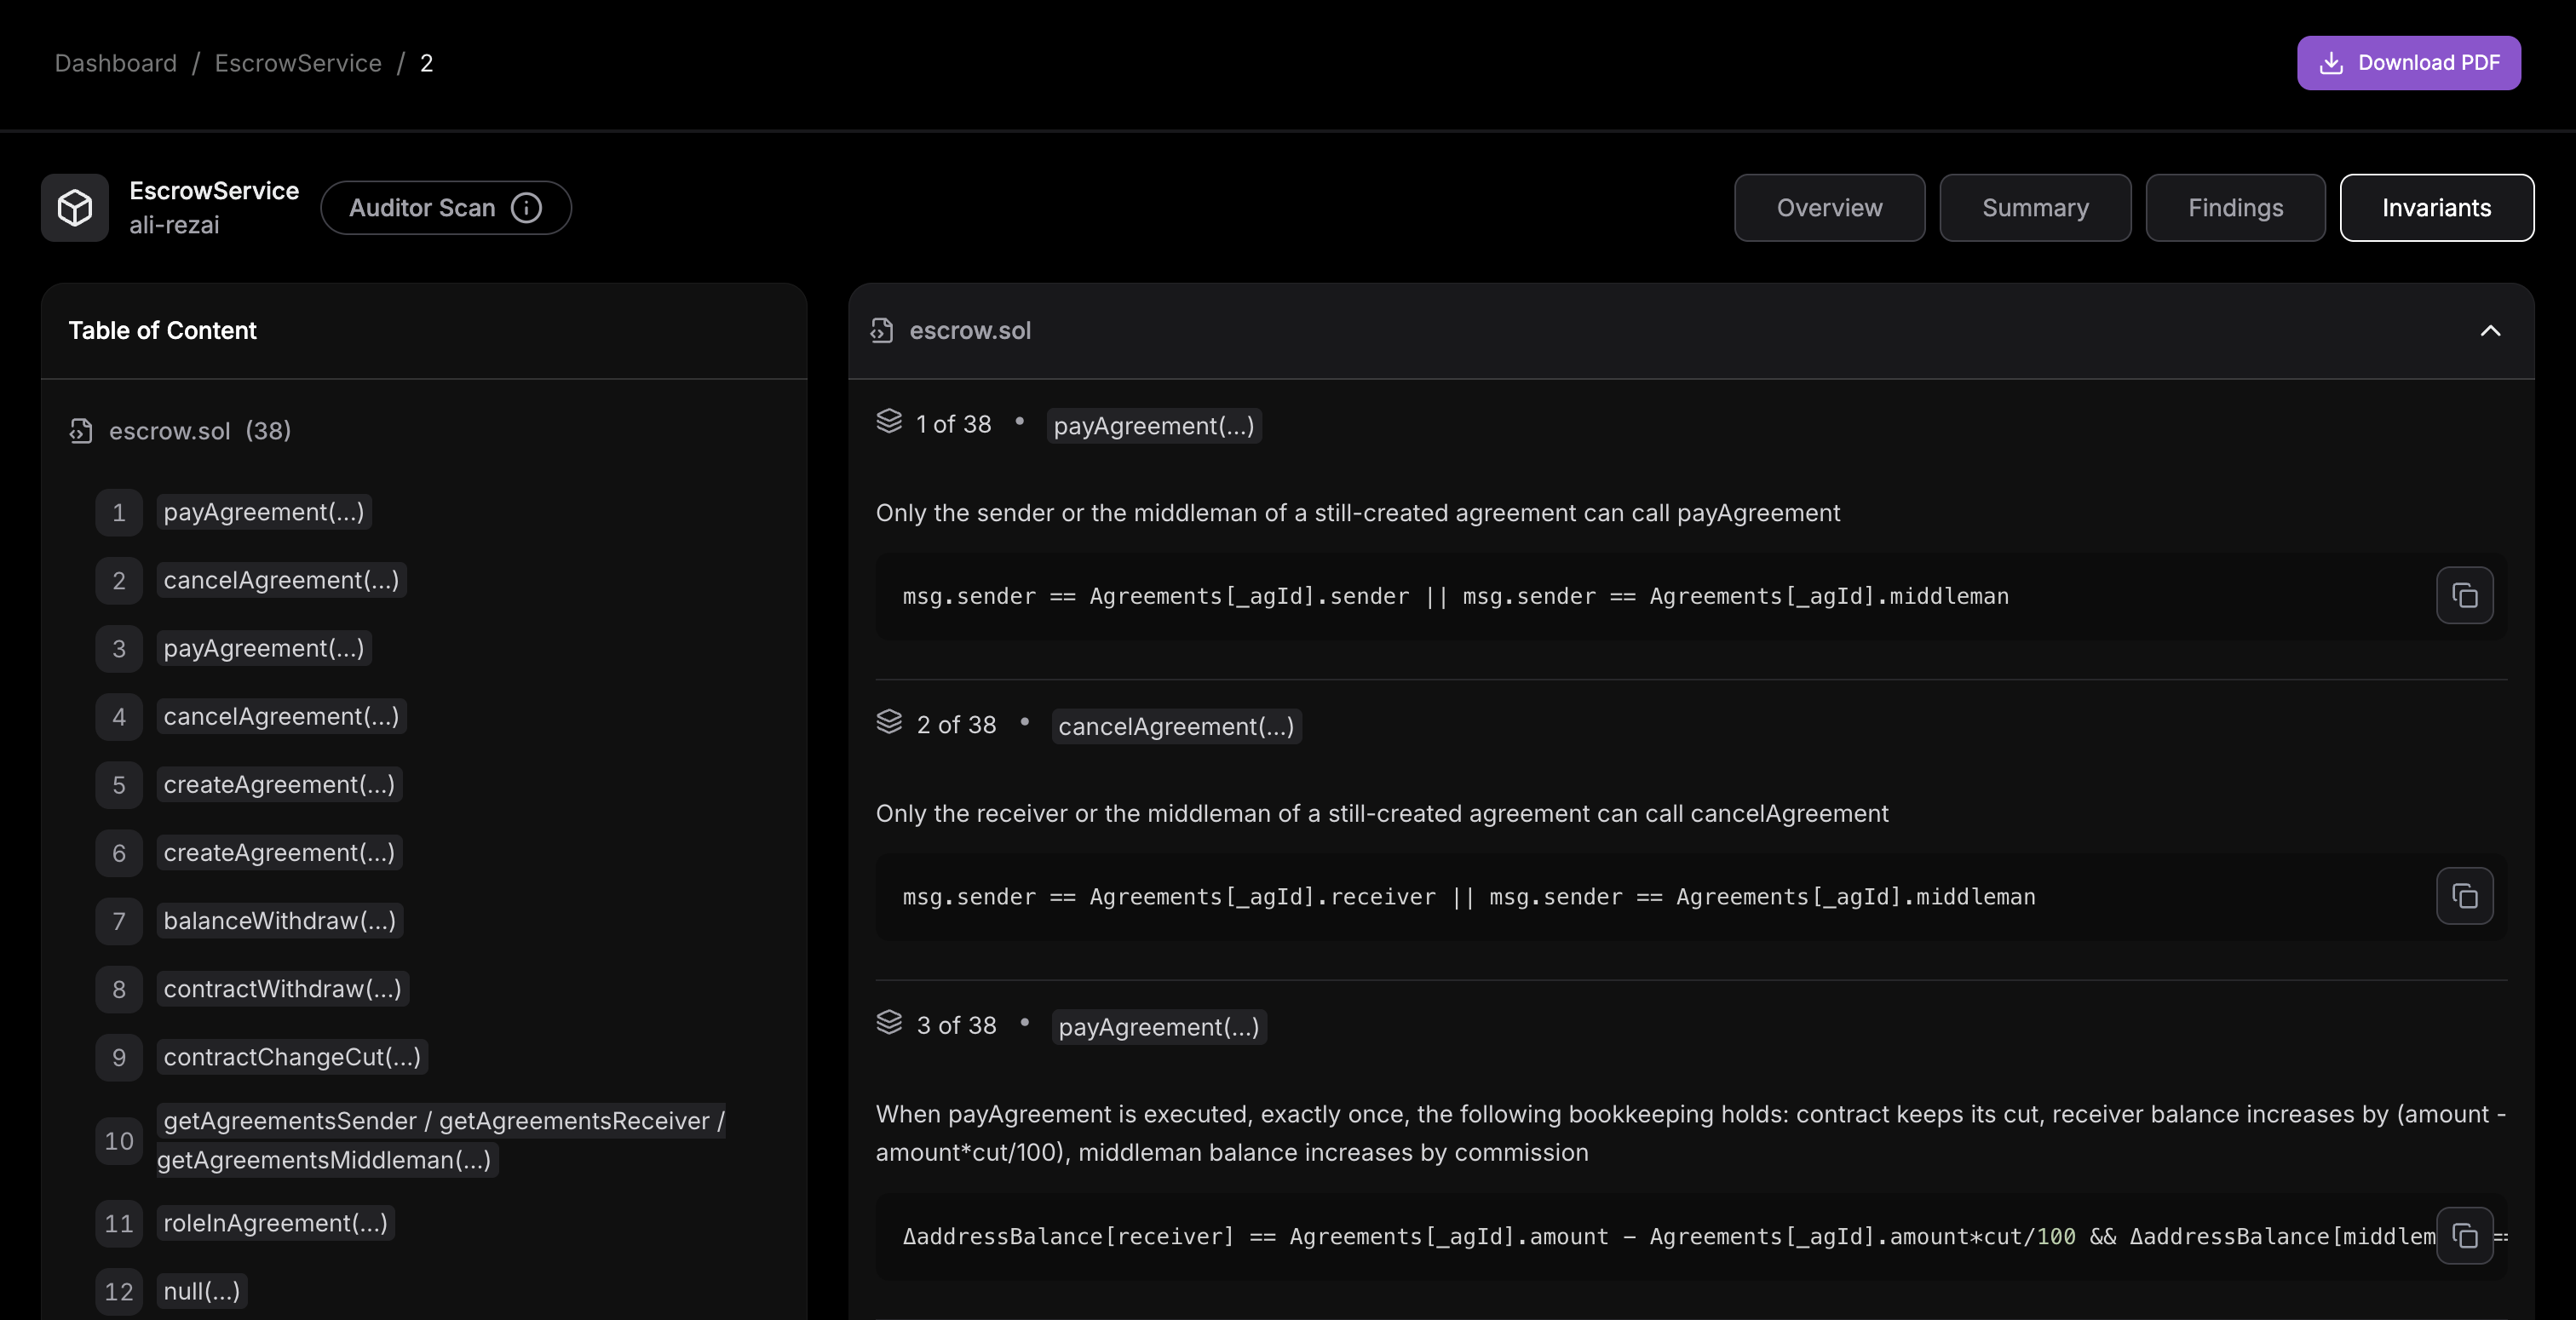This screenshot has width=2576, height=1320.
Task: Copy the addressBalance bookkeeping code snippet
Action: click(x=2464, y=1236)
